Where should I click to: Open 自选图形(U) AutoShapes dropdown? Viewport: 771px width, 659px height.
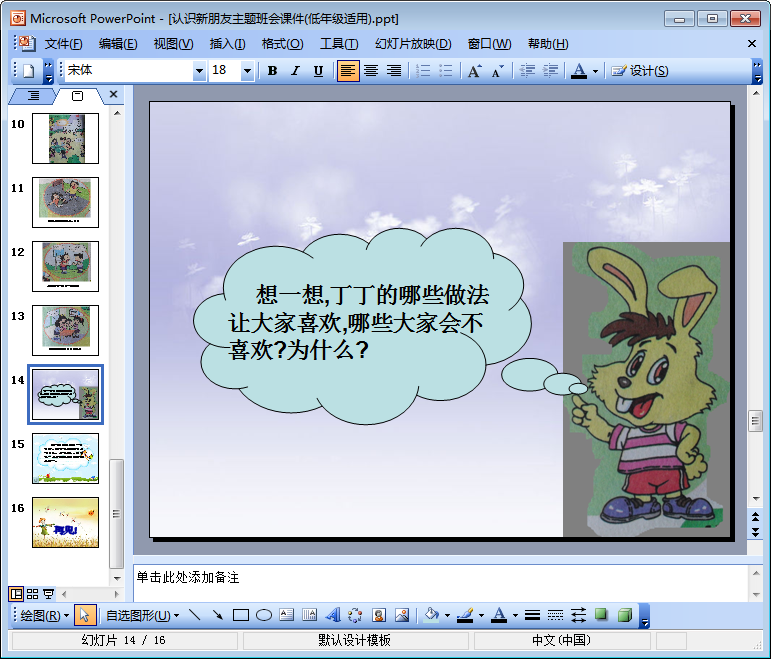click(142, 615)
